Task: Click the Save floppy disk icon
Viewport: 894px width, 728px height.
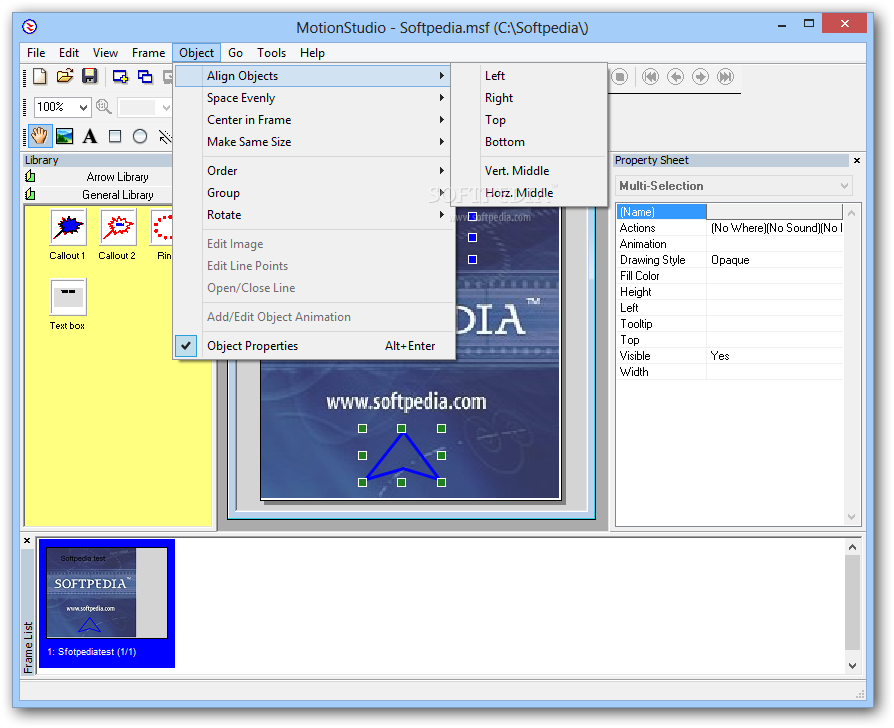Action: click(90, 76)
